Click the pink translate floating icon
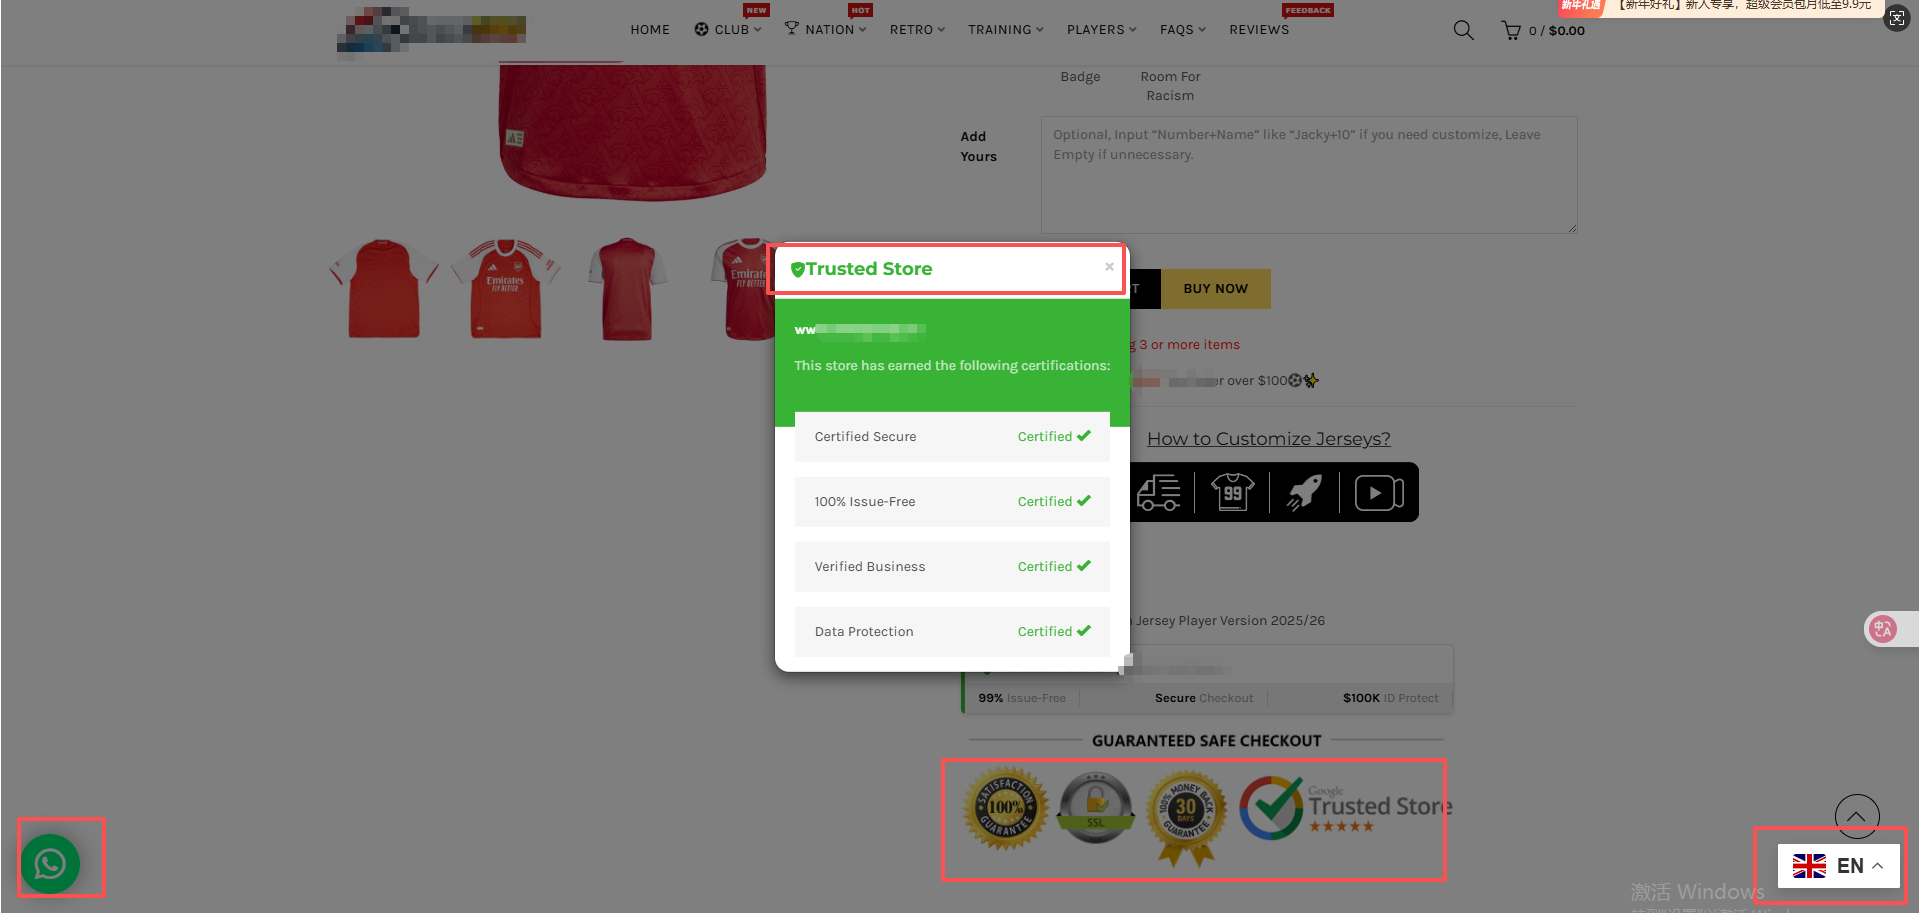Image resolution: width=1919 pixels, height=913 pixels. tap(1883, 629)
